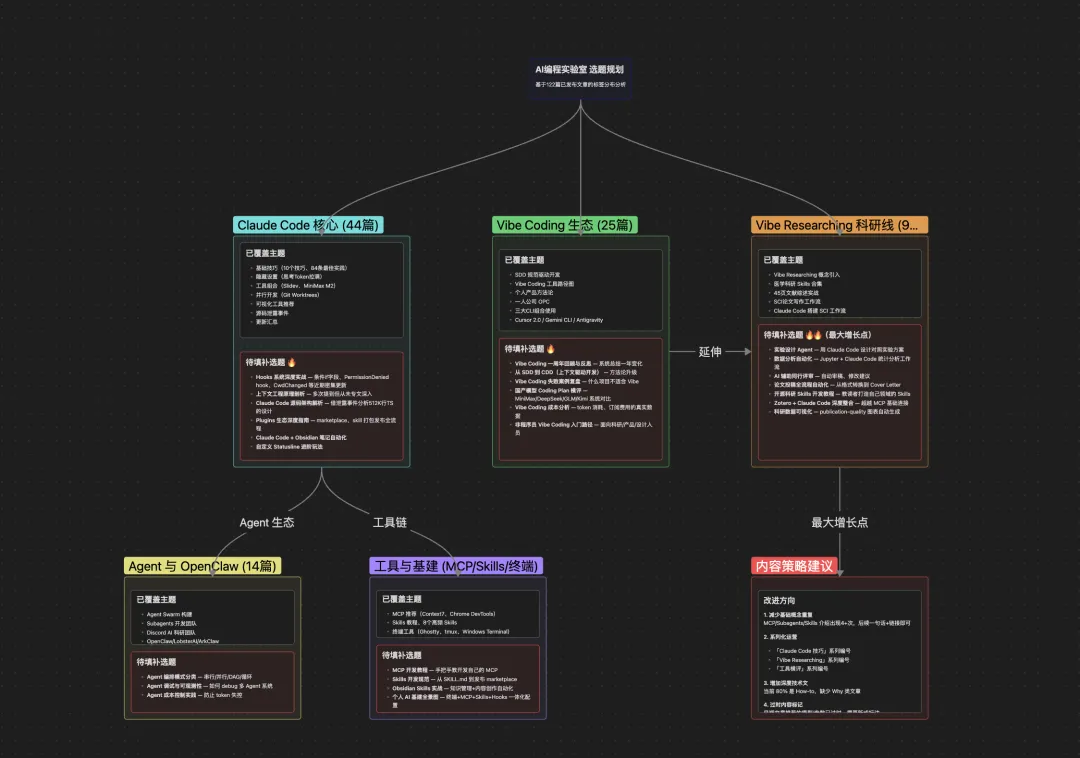Select the yellow Agent 与 OpenClaw group label
The height and width of the screenshot is (758, 1080).
click(203, 566)
